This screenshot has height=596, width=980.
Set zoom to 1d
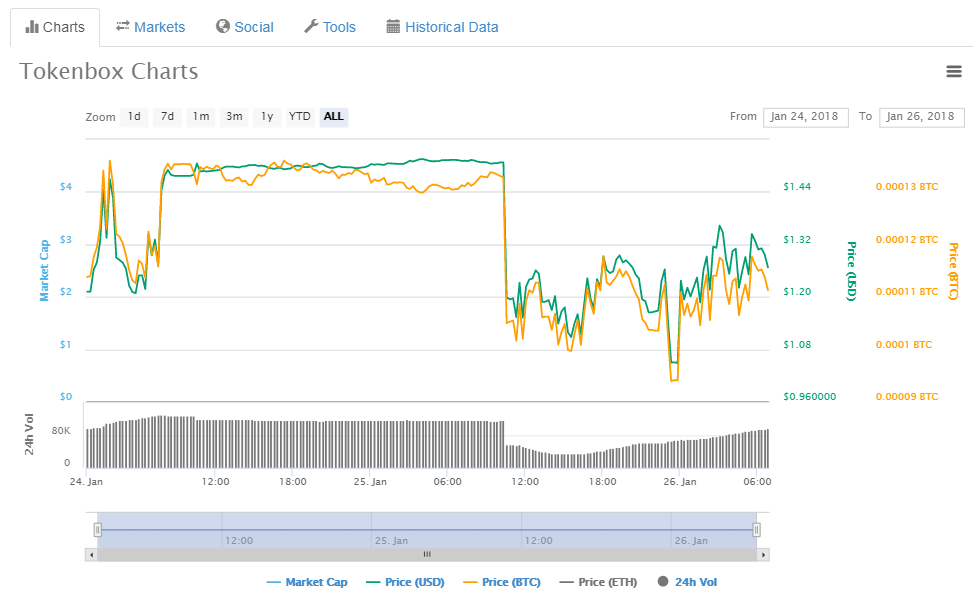[134, 117]
